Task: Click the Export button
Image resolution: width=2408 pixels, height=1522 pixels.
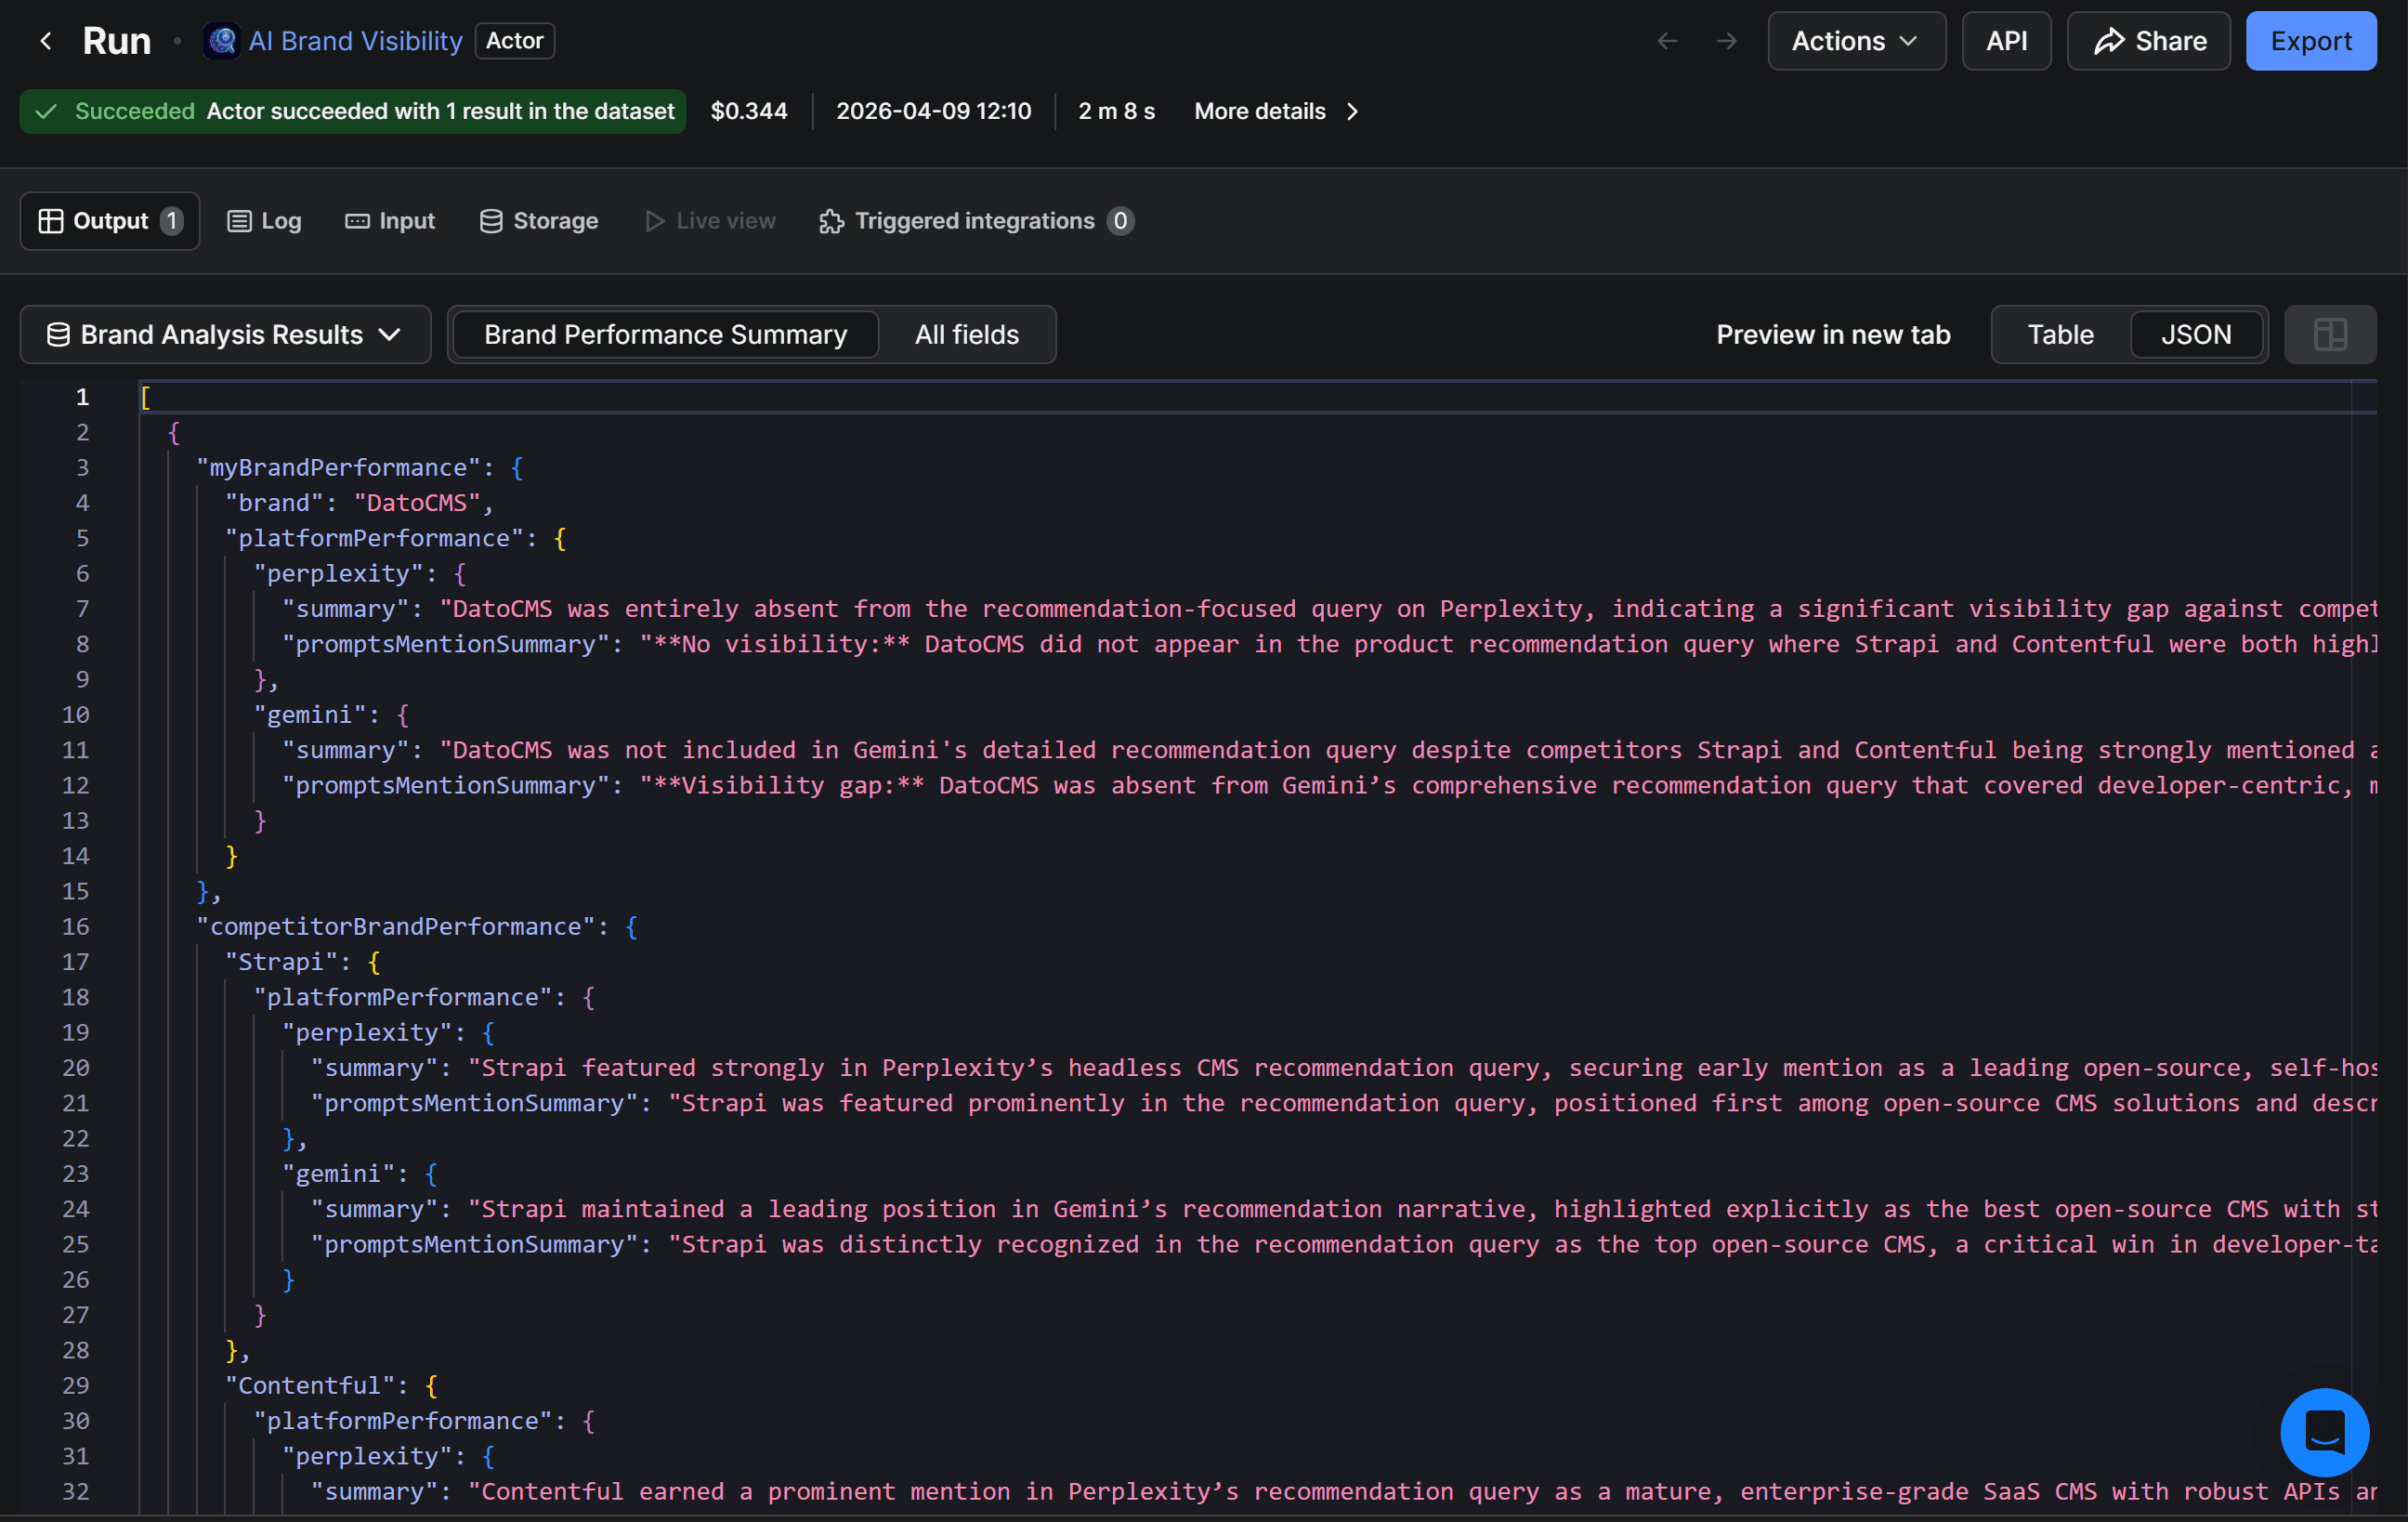Action: 2311,41
